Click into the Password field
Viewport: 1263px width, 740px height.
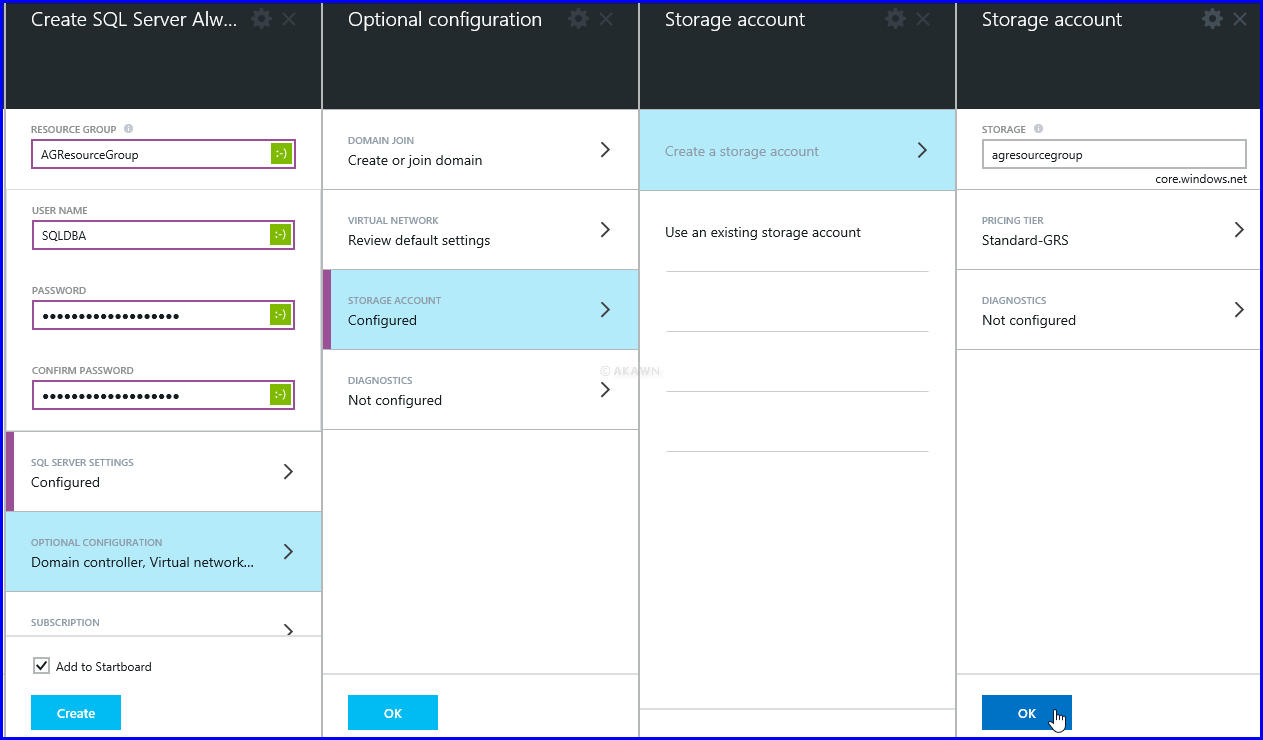click(x=163, y=314)
